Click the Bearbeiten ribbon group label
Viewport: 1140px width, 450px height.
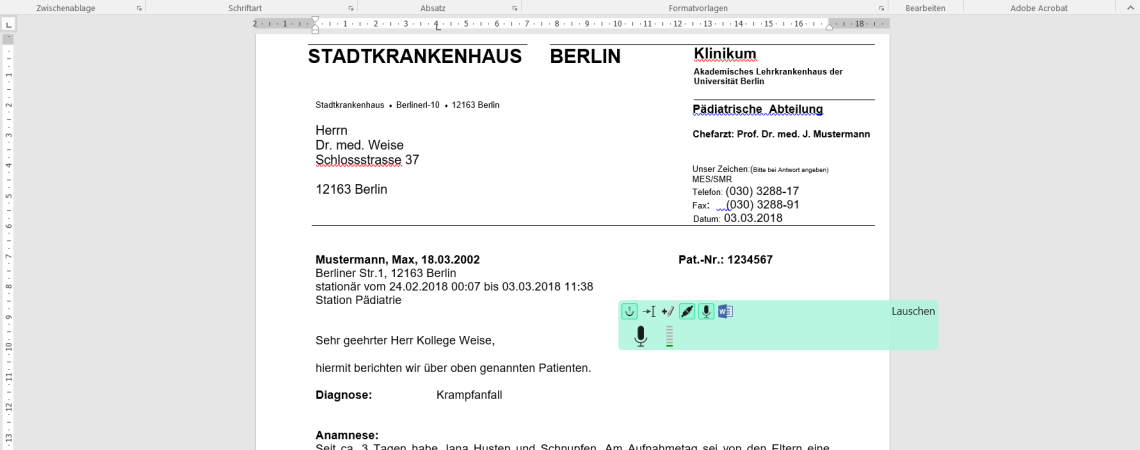[926, 8]
